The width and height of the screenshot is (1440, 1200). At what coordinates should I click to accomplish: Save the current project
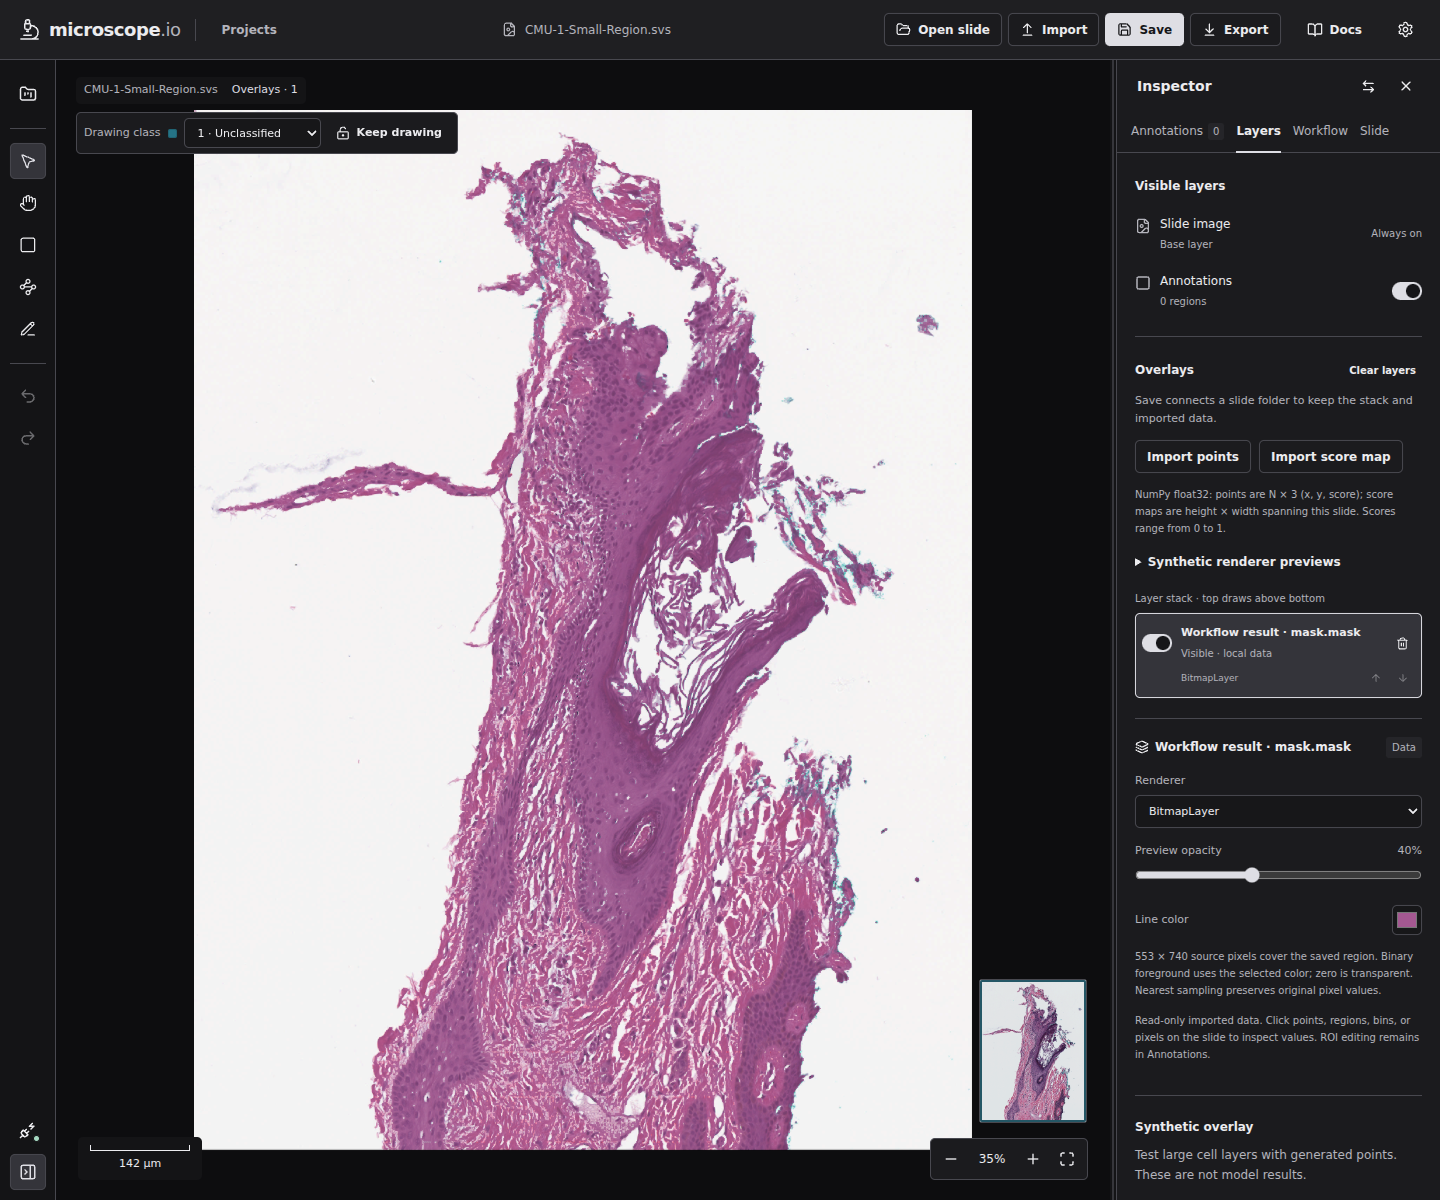(1144, 30)
